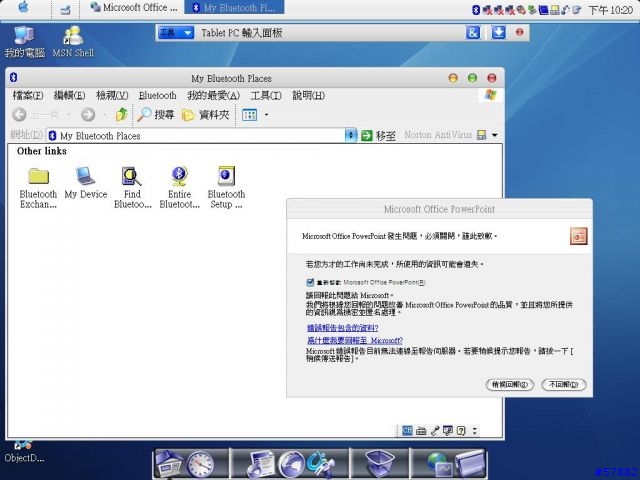This screenshot has height=480, width=640.
Task: Toggle the restart Microsoft Office PowerPoint checkbox
Action: coord(310,282)
